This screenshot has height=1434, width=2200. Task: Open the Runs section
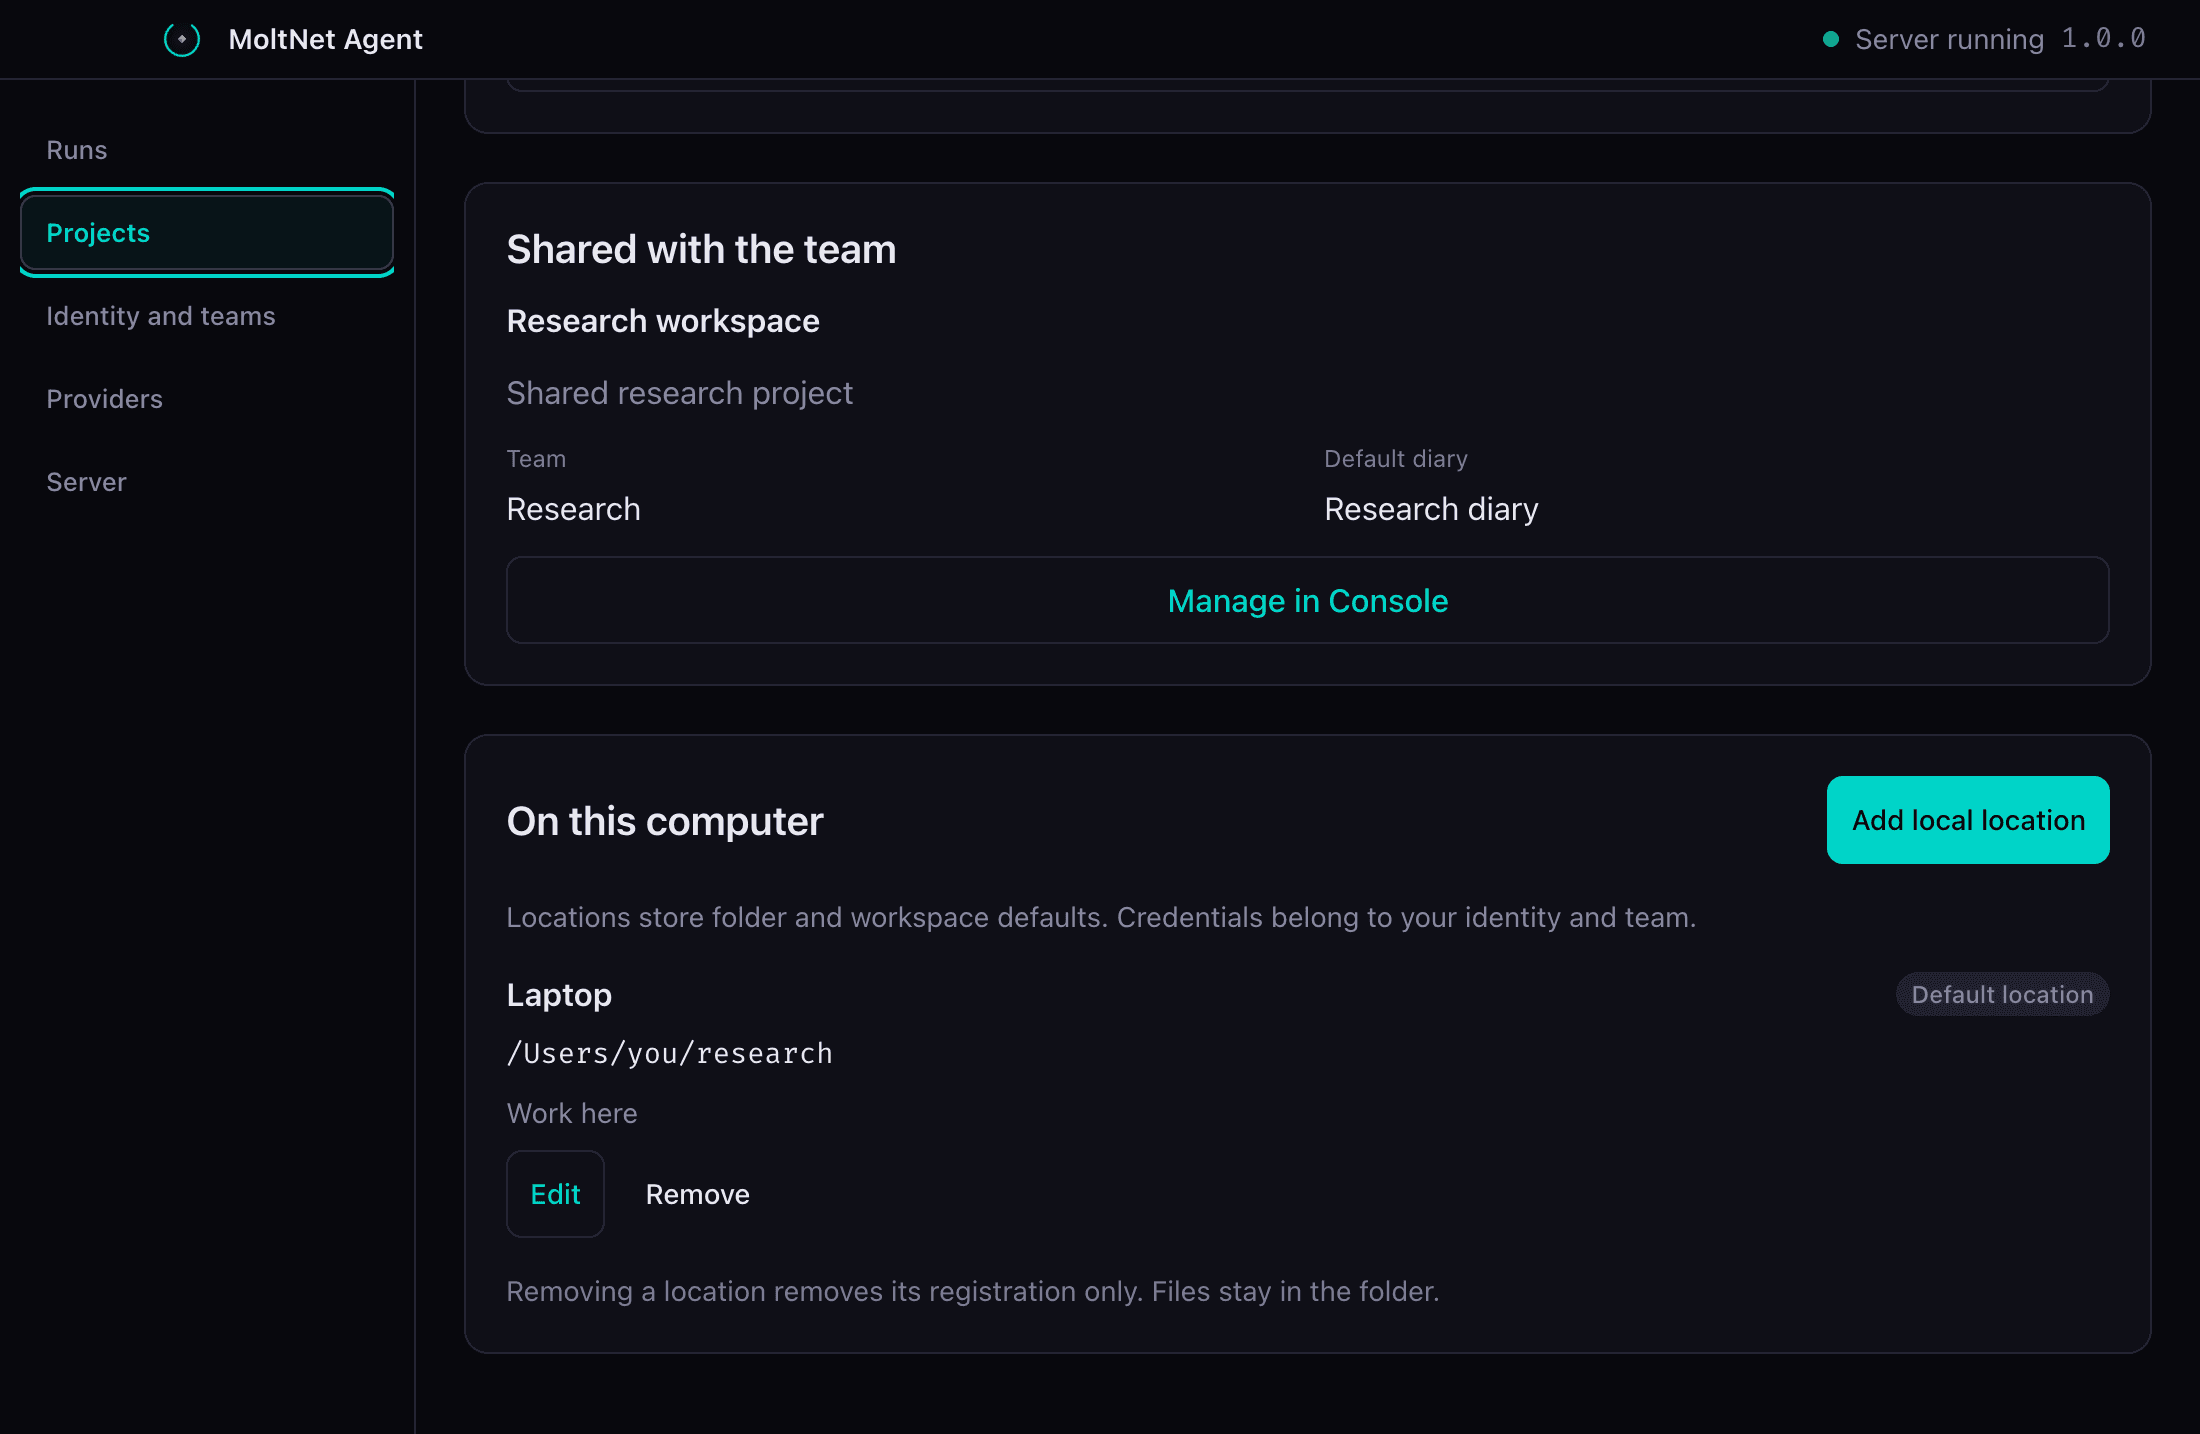(207, 150)
